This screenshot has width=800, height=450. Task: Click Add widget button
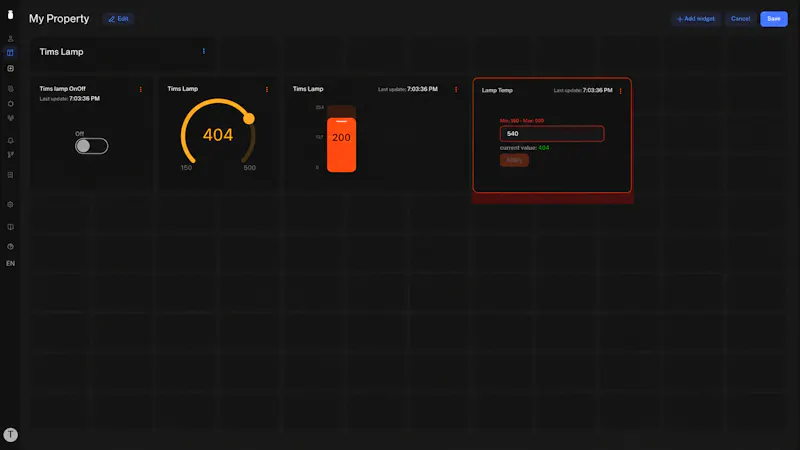click(x=696, y=19)
